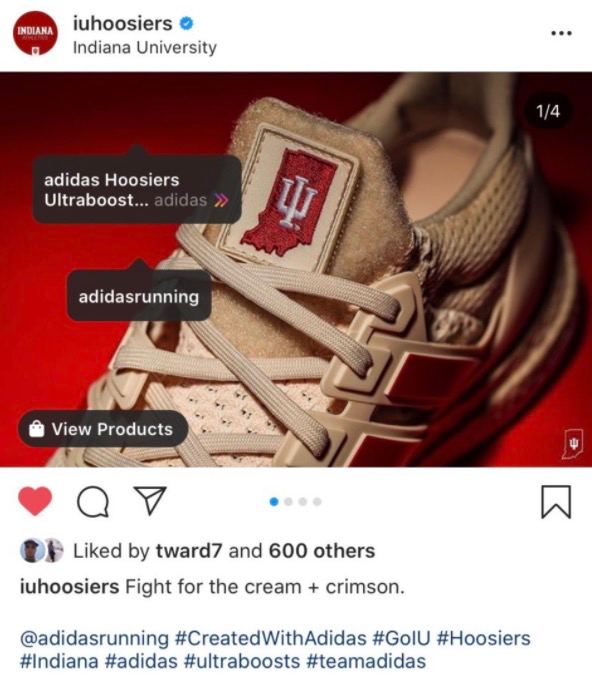Unlike the post via red heart icon
Screen dimensions: 592x674
click(x=35, y=501)
